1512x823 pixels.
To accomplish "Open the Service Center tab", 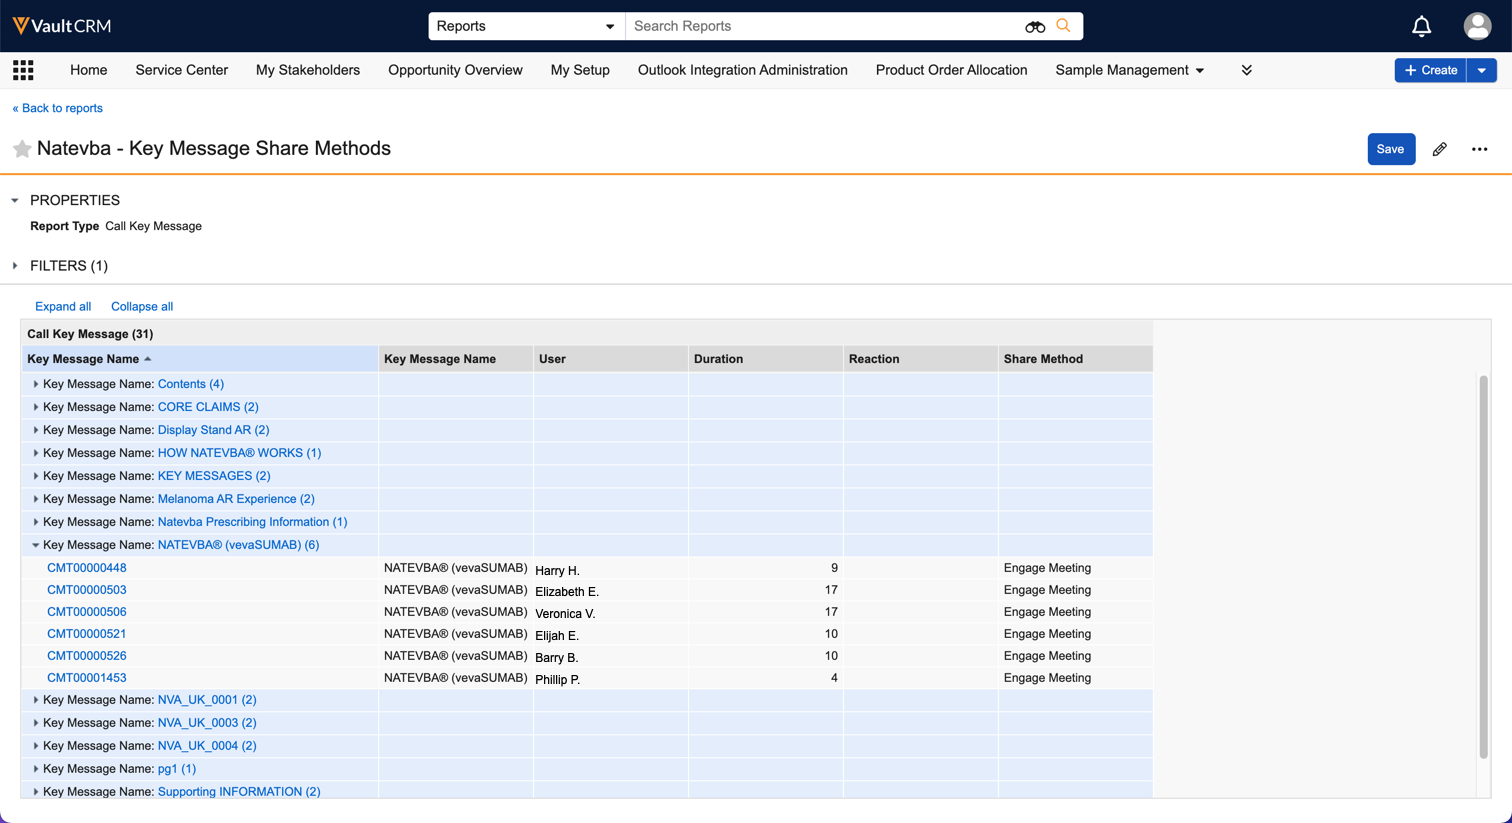I will 181,70.
